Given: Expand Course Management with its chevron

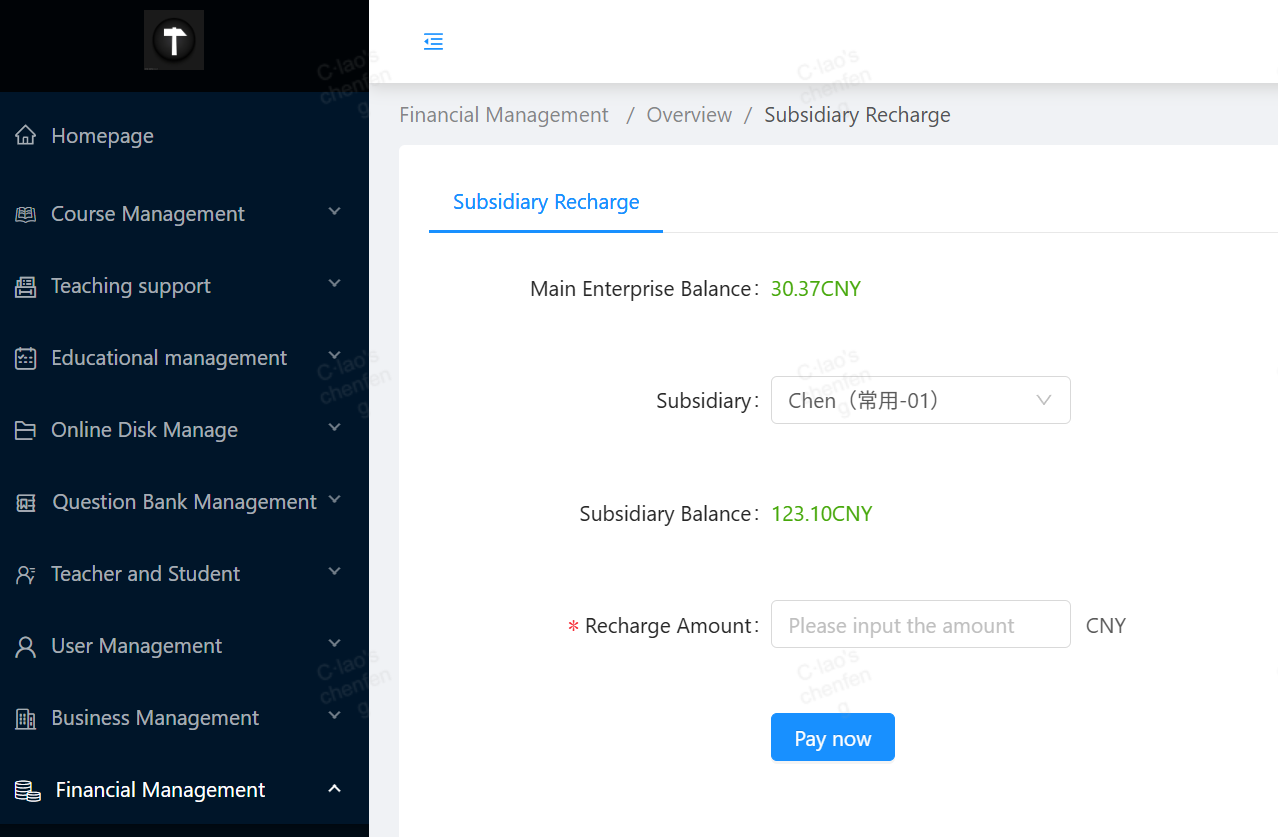Looking at the screenshot, I should pyautogui.click(x=335, y=212).
